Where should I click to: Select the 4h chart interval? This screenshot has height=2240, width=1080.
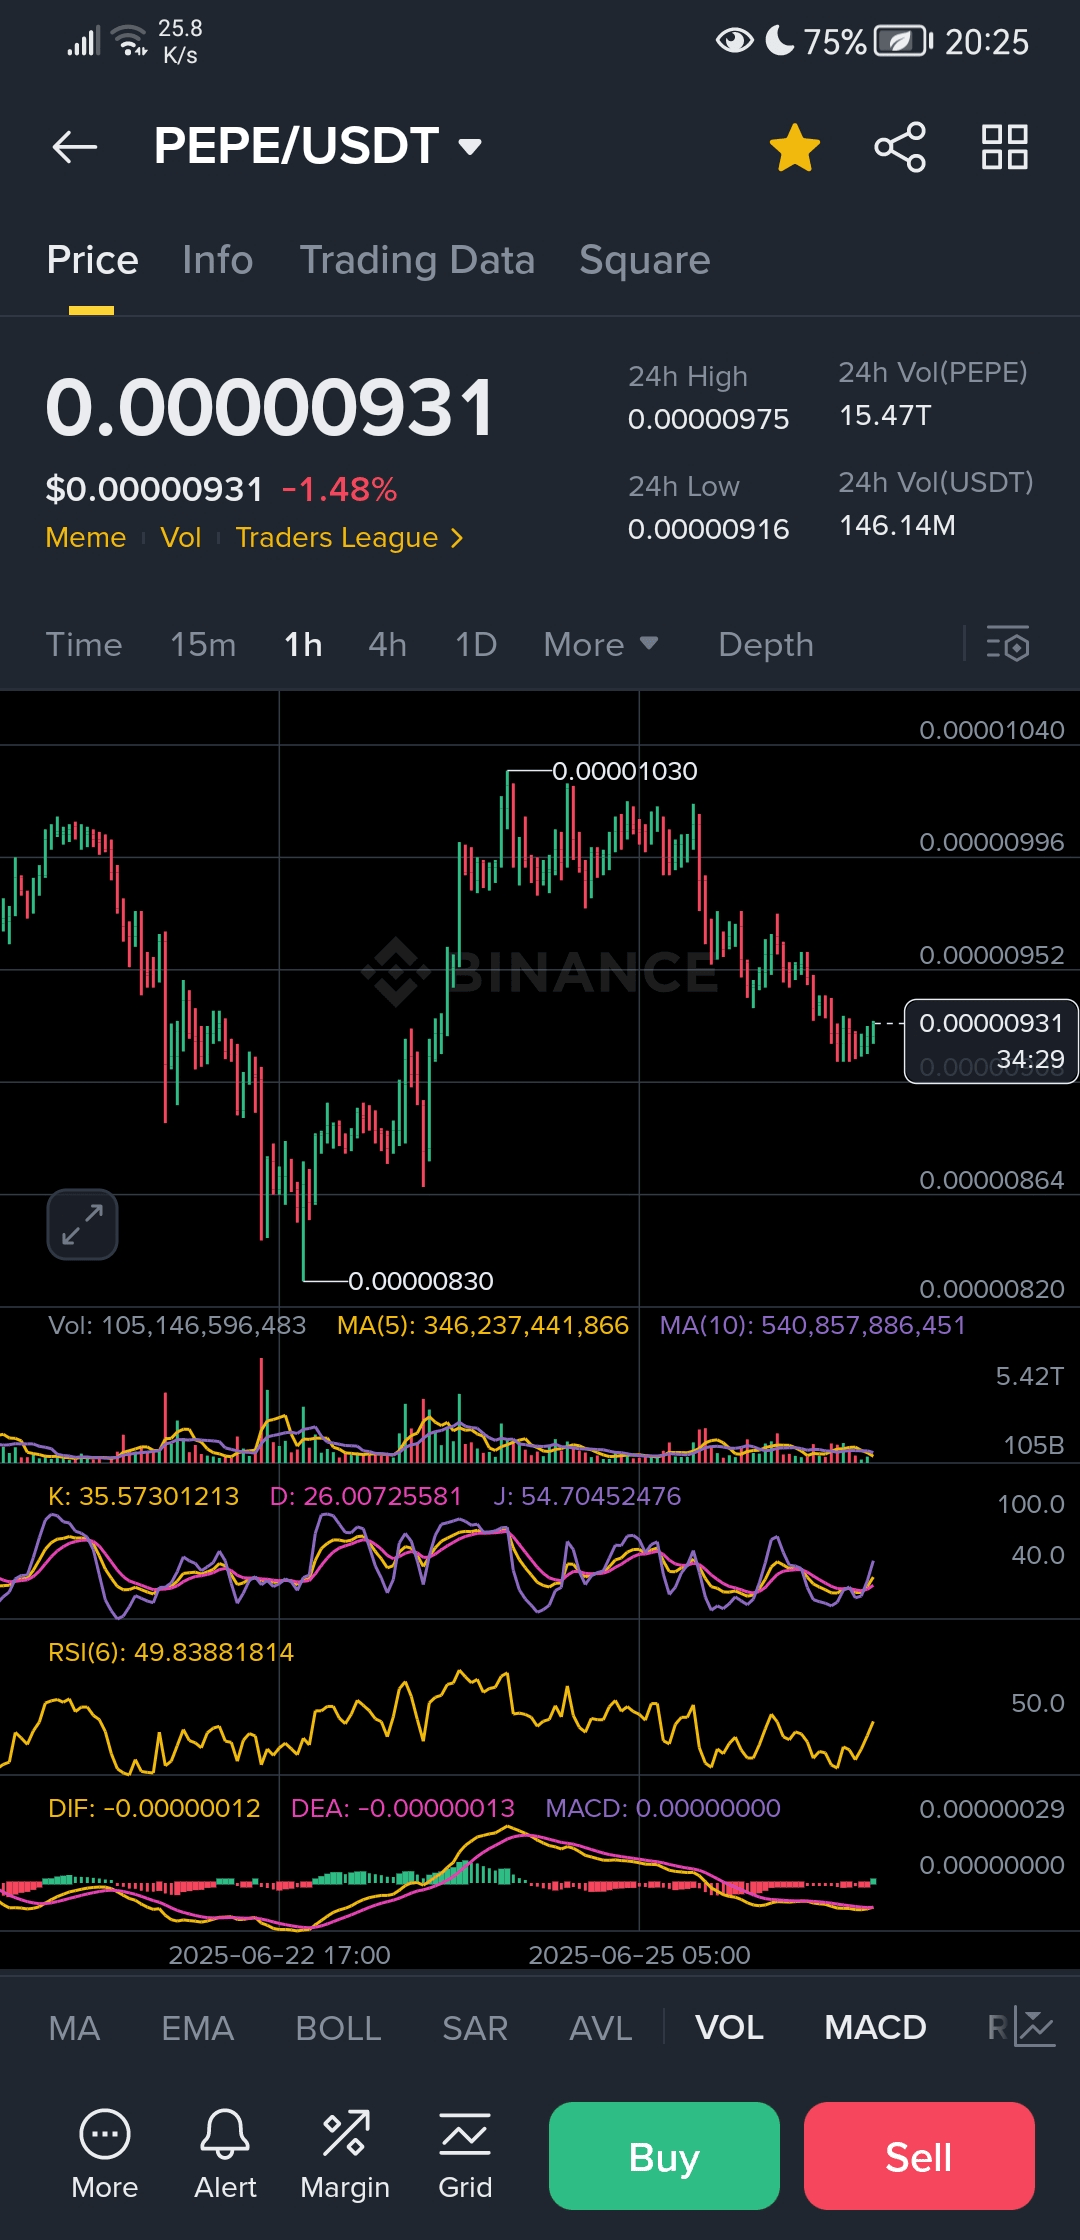pos(387,645)
